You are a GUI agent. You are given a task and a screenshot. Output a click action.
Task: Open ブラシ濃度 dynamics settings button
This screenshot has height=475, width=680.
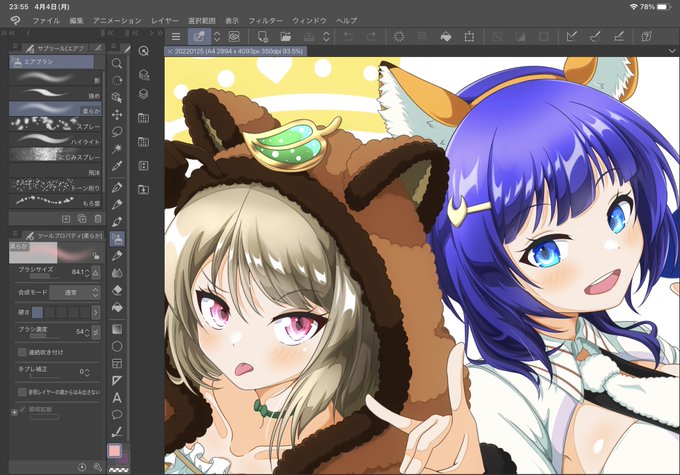96,332
